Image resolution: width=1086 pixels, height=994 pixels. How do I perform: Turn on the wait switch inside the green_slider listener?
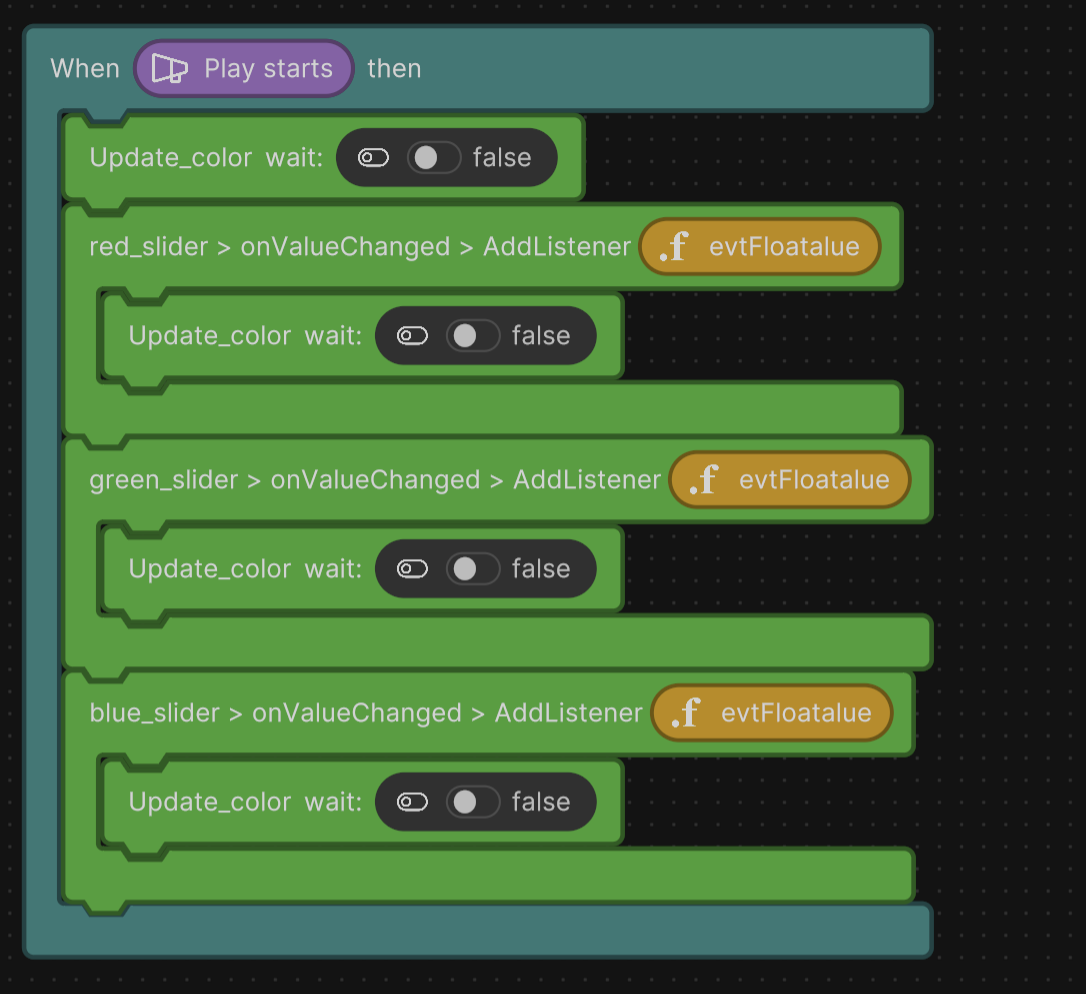pyautogui.click(x=473, y=569)
